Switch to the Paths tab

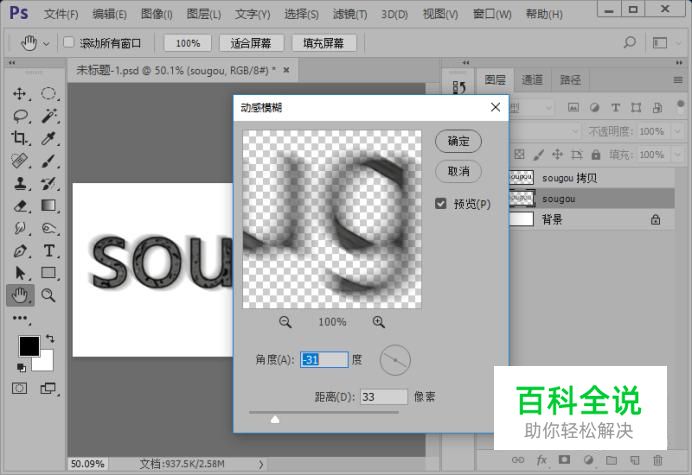(x=570, y=80)
